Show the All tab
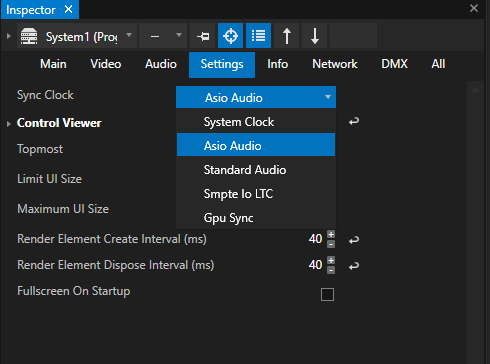The image size is (490, 364). tap(438, 64)
